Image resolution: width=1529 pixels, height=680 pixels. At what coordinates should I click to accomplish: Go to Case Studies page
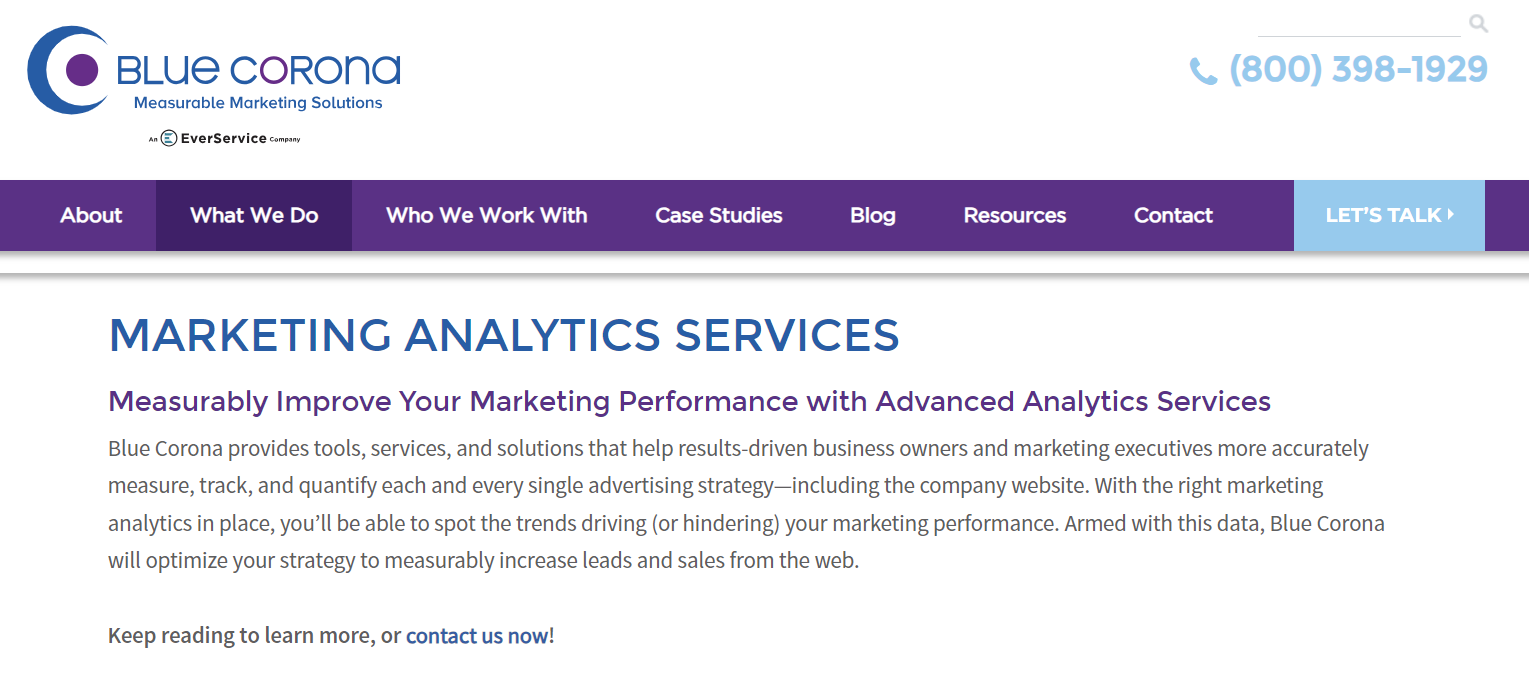(x=719, y=215)
